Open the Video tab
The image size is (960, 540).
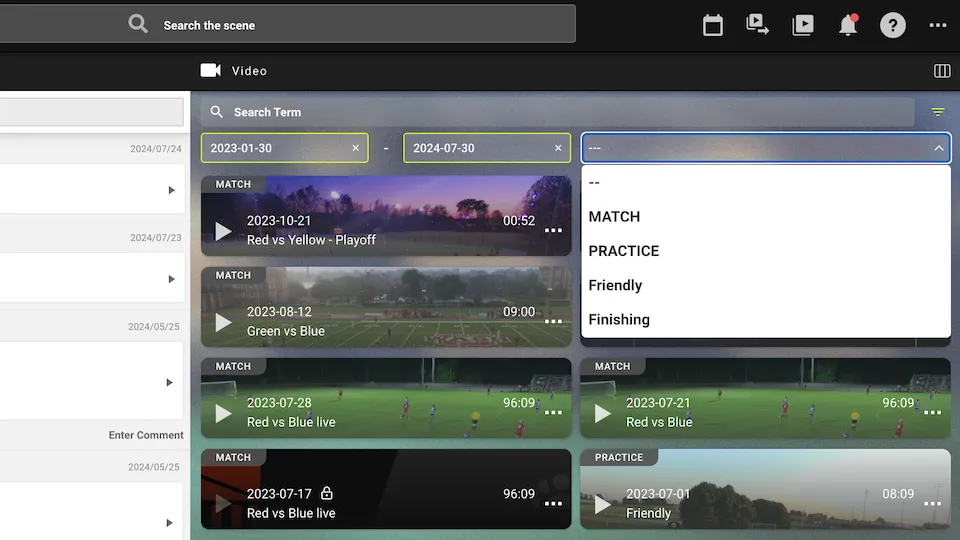point(234,71)
